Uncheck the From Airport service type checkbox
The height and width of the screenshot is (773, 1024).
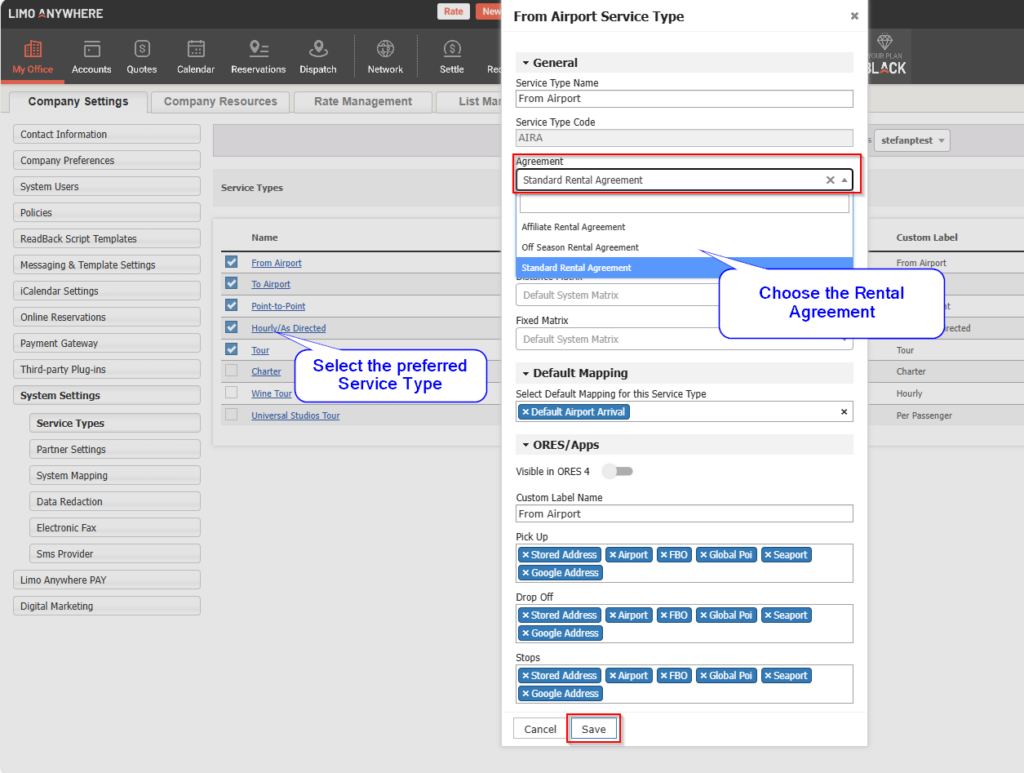click(x=232, y=262)
